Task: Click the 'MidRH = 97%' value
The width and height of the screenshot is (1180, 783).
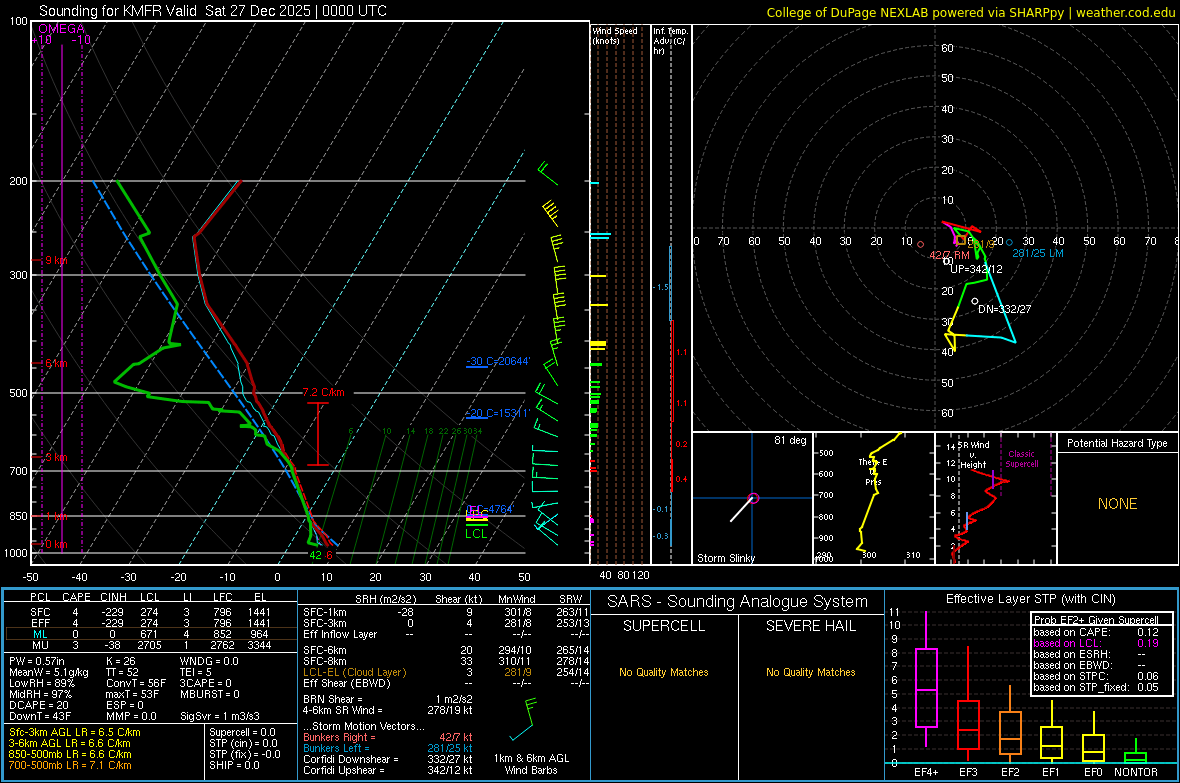Action: click(x=41, y=694)
